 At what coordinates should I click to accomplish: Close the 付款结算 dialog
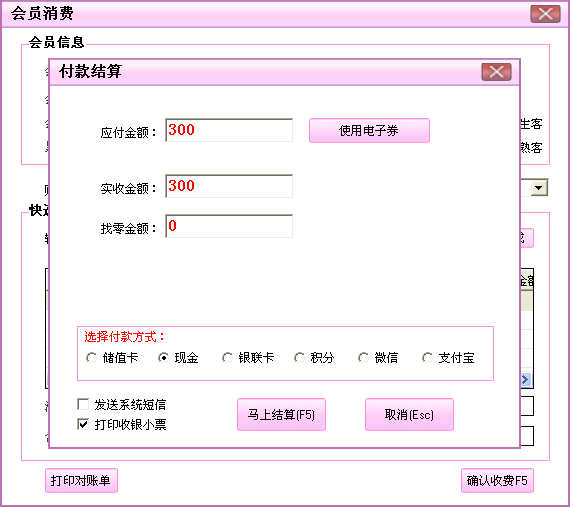[497, 72]
